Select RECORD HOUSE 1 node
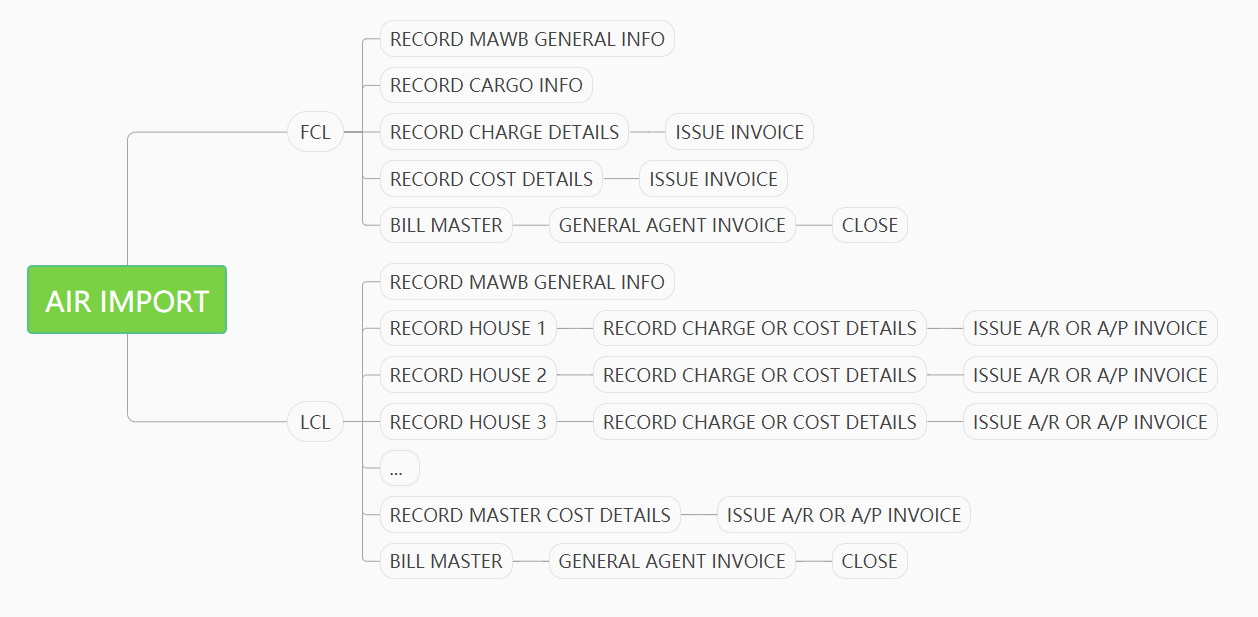 (468, 328)
